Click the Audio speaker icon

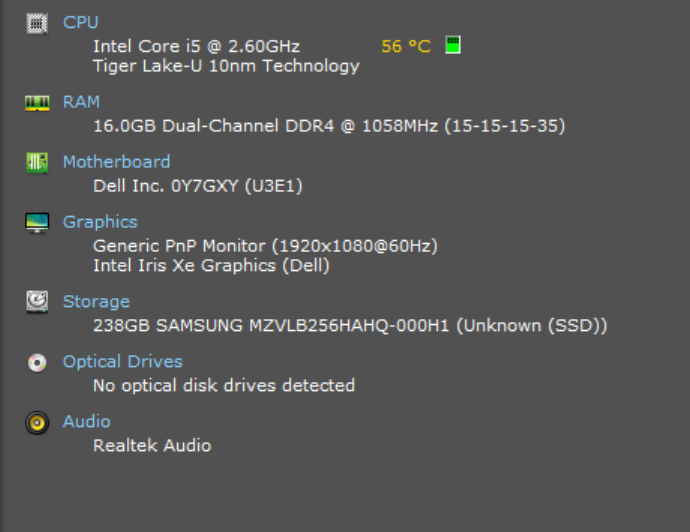37,423
